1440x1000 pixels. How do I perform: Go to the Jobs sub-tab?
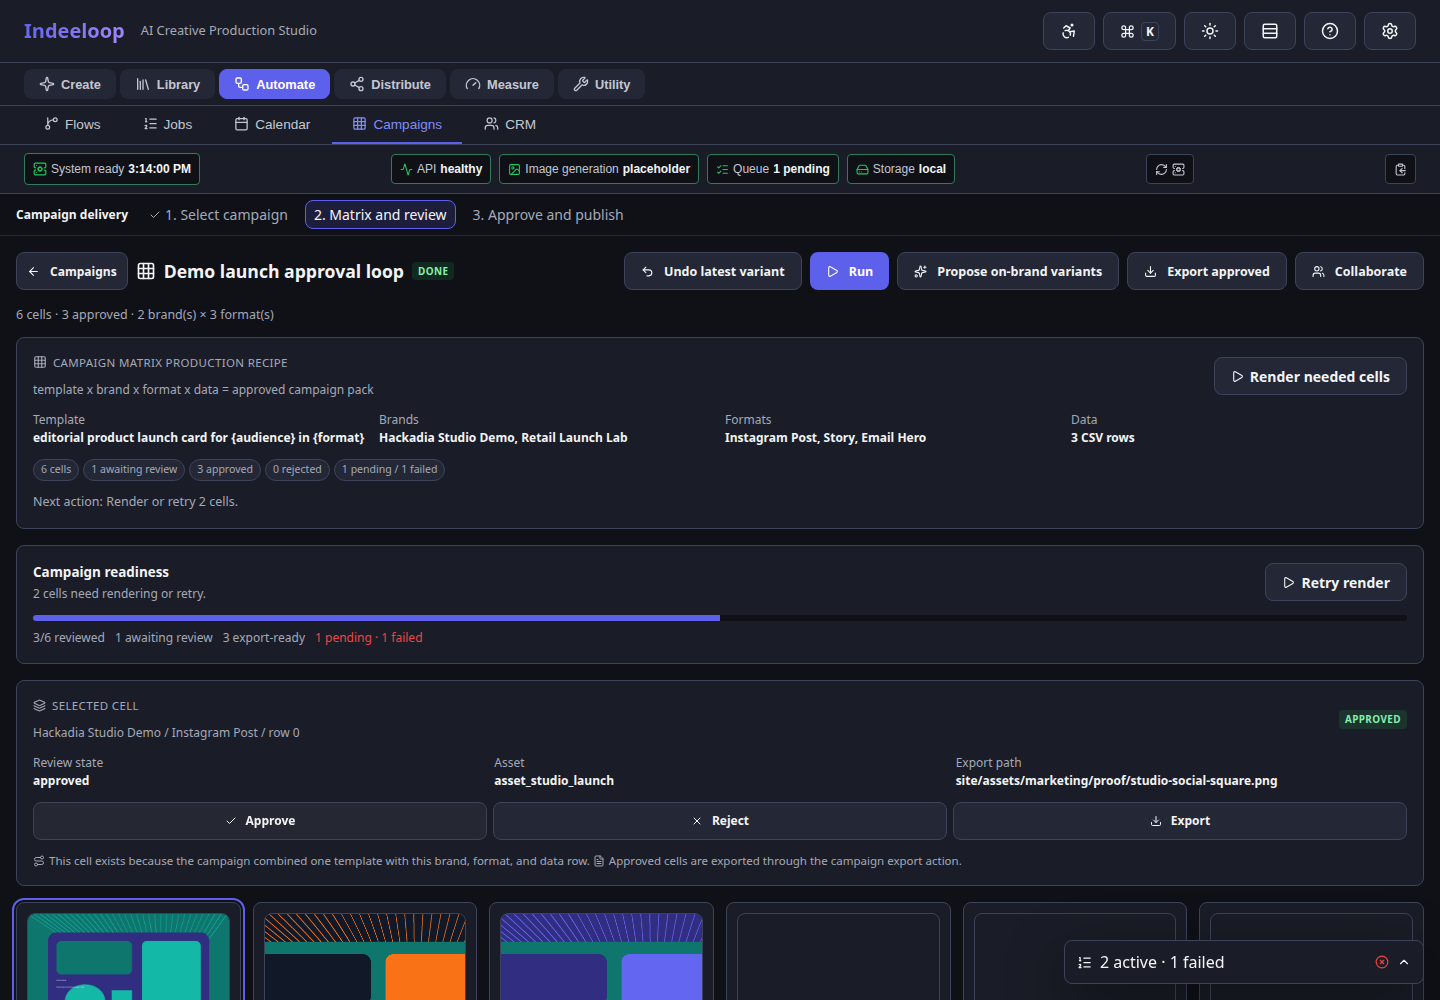point(168,124)
